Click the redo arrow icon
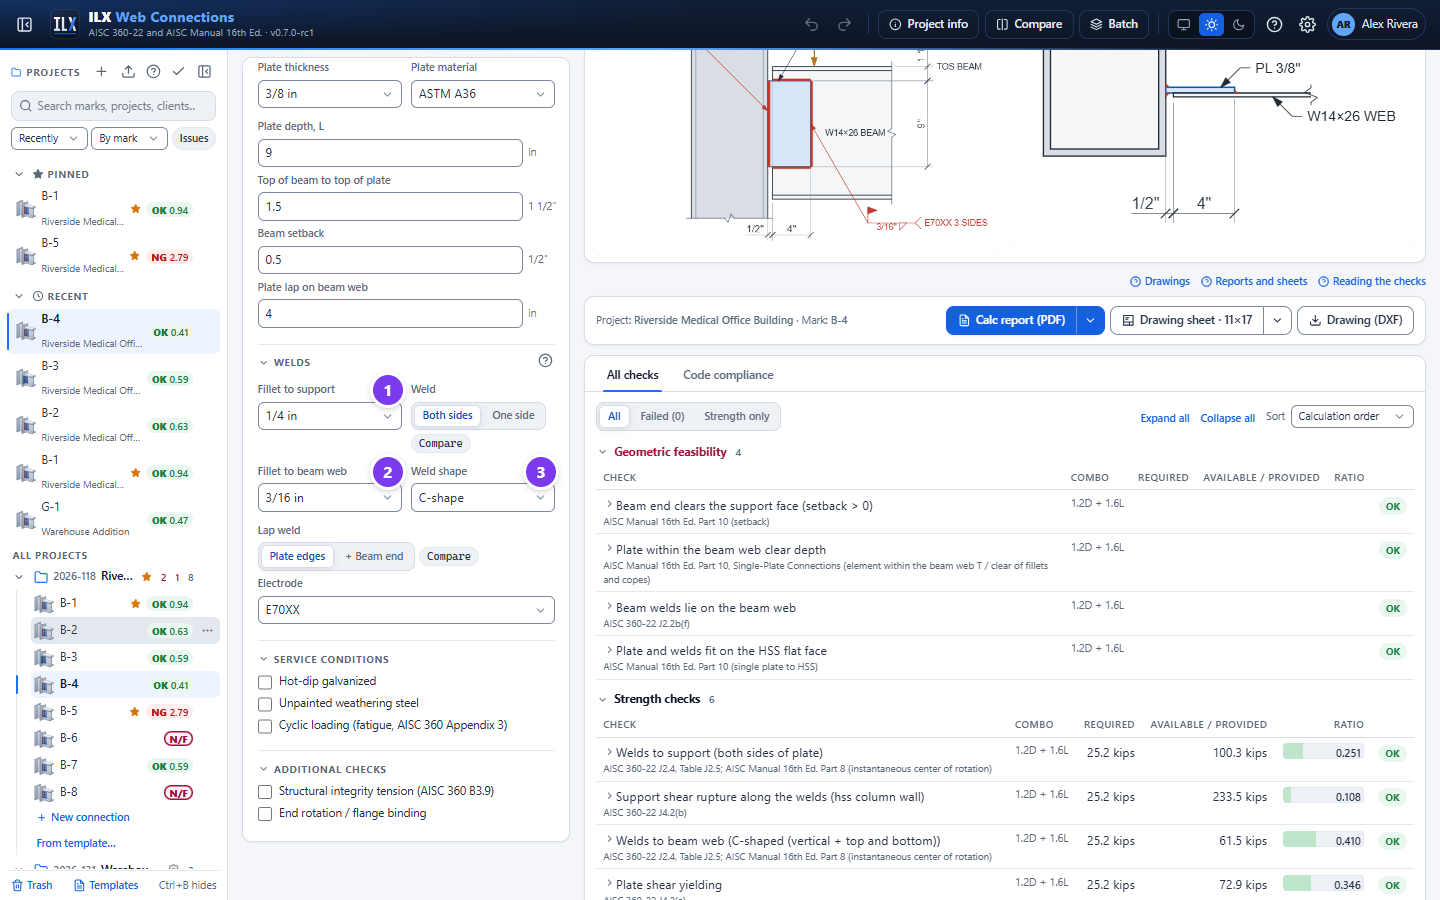Screen dimensions: 1440x900 point(844,24)
